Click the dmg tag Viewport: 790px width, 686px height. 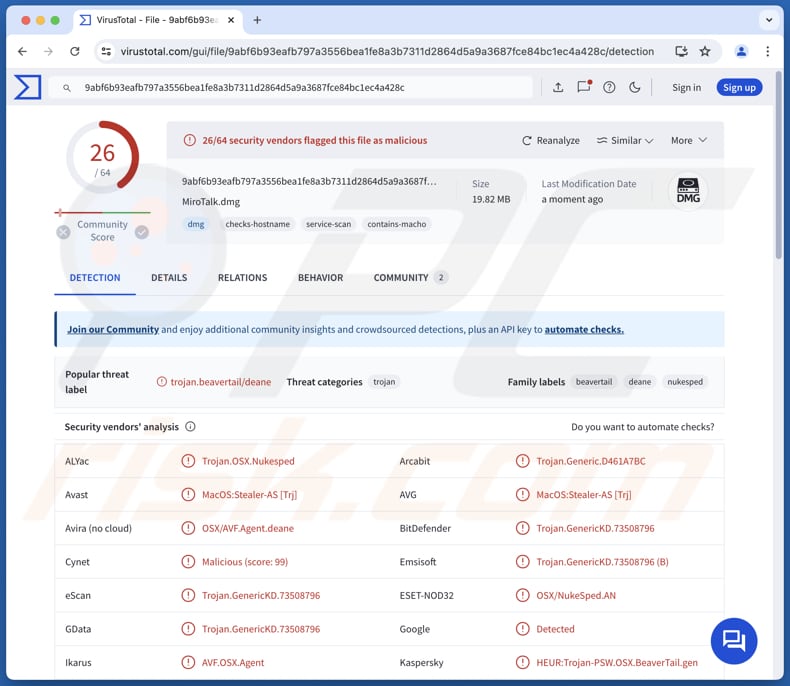(195, 224)
